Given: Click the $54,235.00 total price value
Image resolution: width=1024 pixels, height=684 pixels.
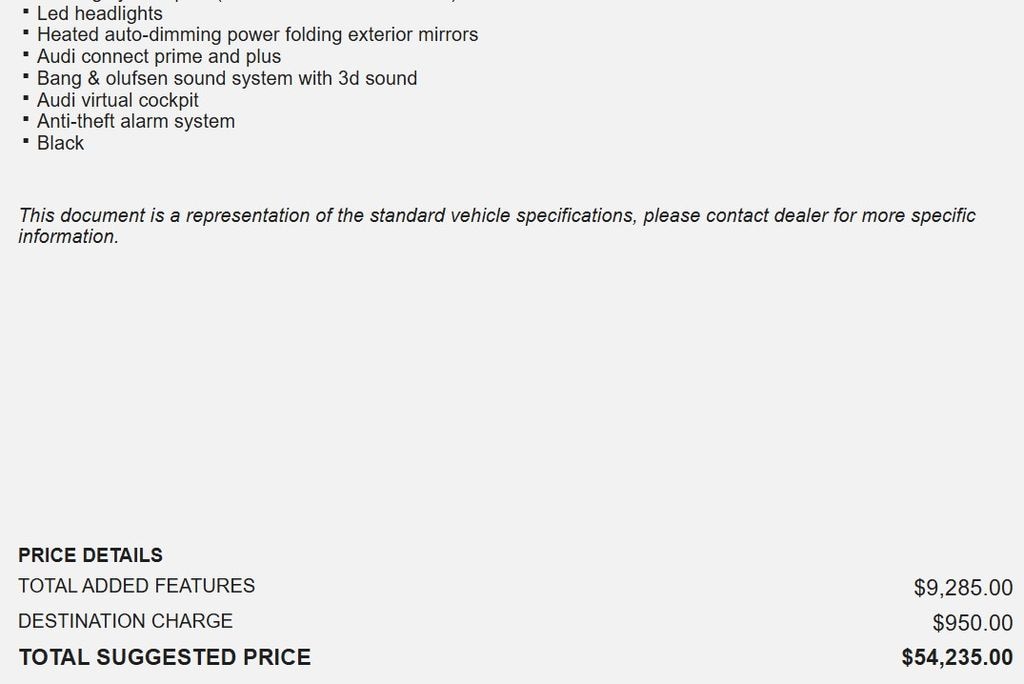Looking at the screenshot, I should (956, 657).
